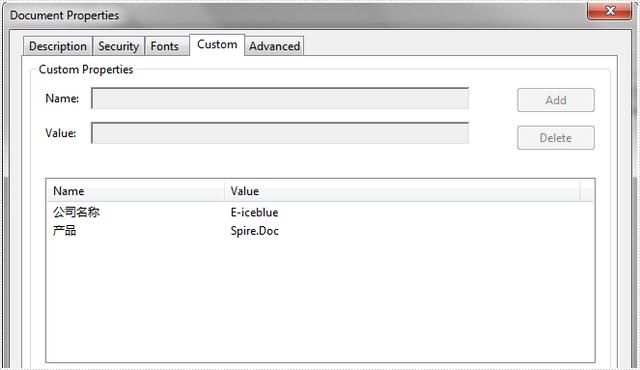Select the Fonts tab

pyautogui.click(x=167, y=46)
